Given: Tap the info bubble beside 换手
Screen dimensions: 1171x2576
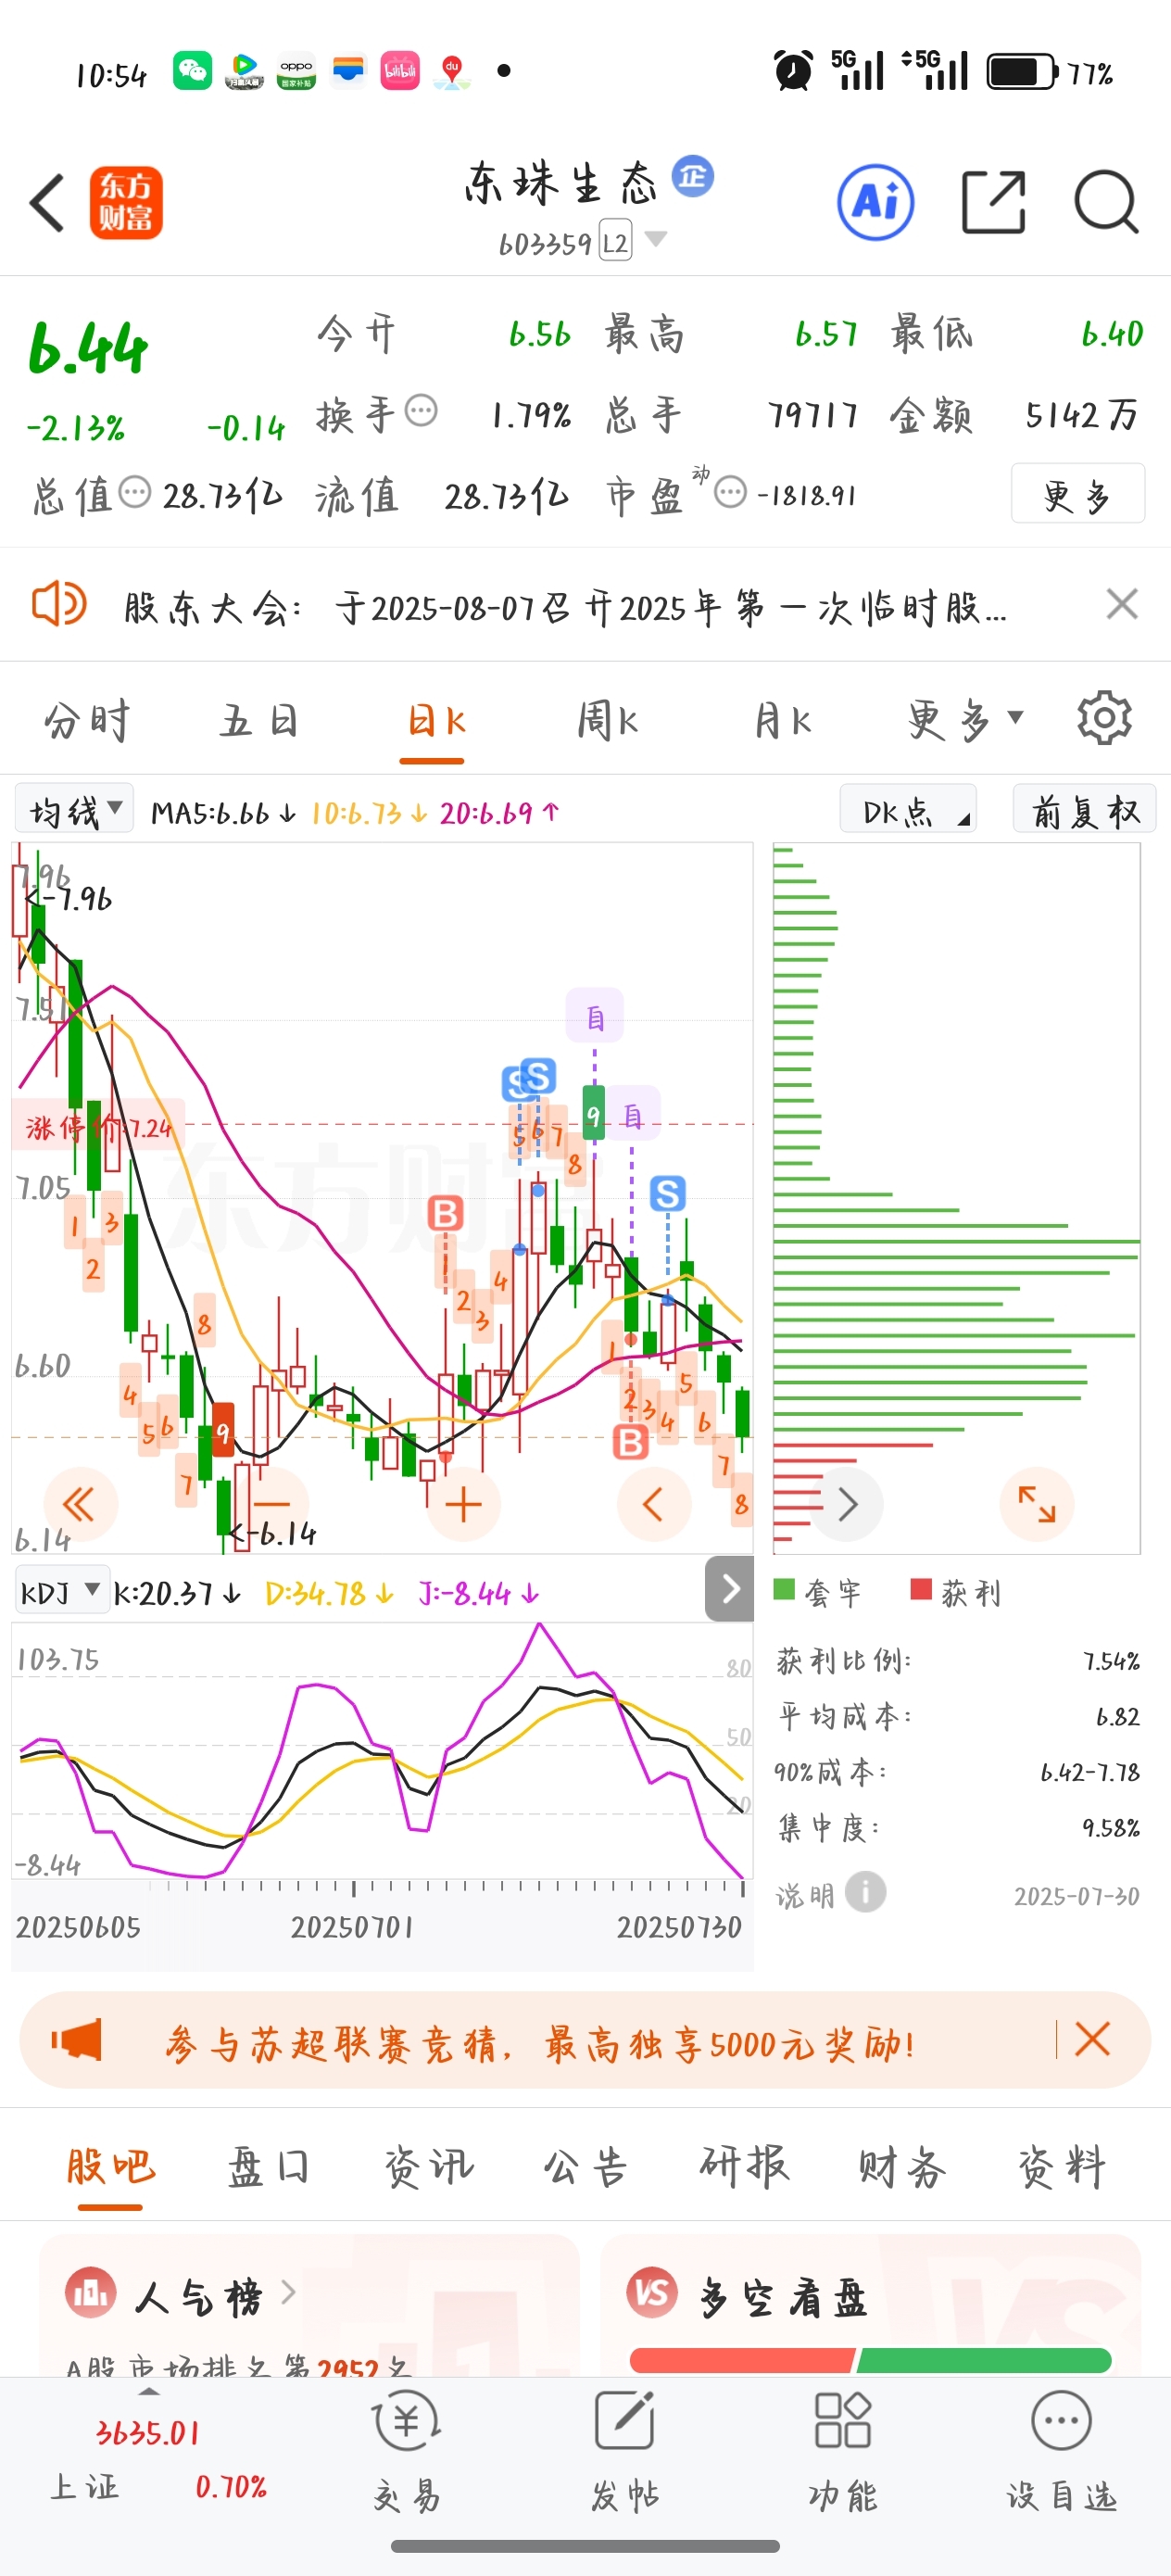Looking at the screenshot, I should (421, 410).
